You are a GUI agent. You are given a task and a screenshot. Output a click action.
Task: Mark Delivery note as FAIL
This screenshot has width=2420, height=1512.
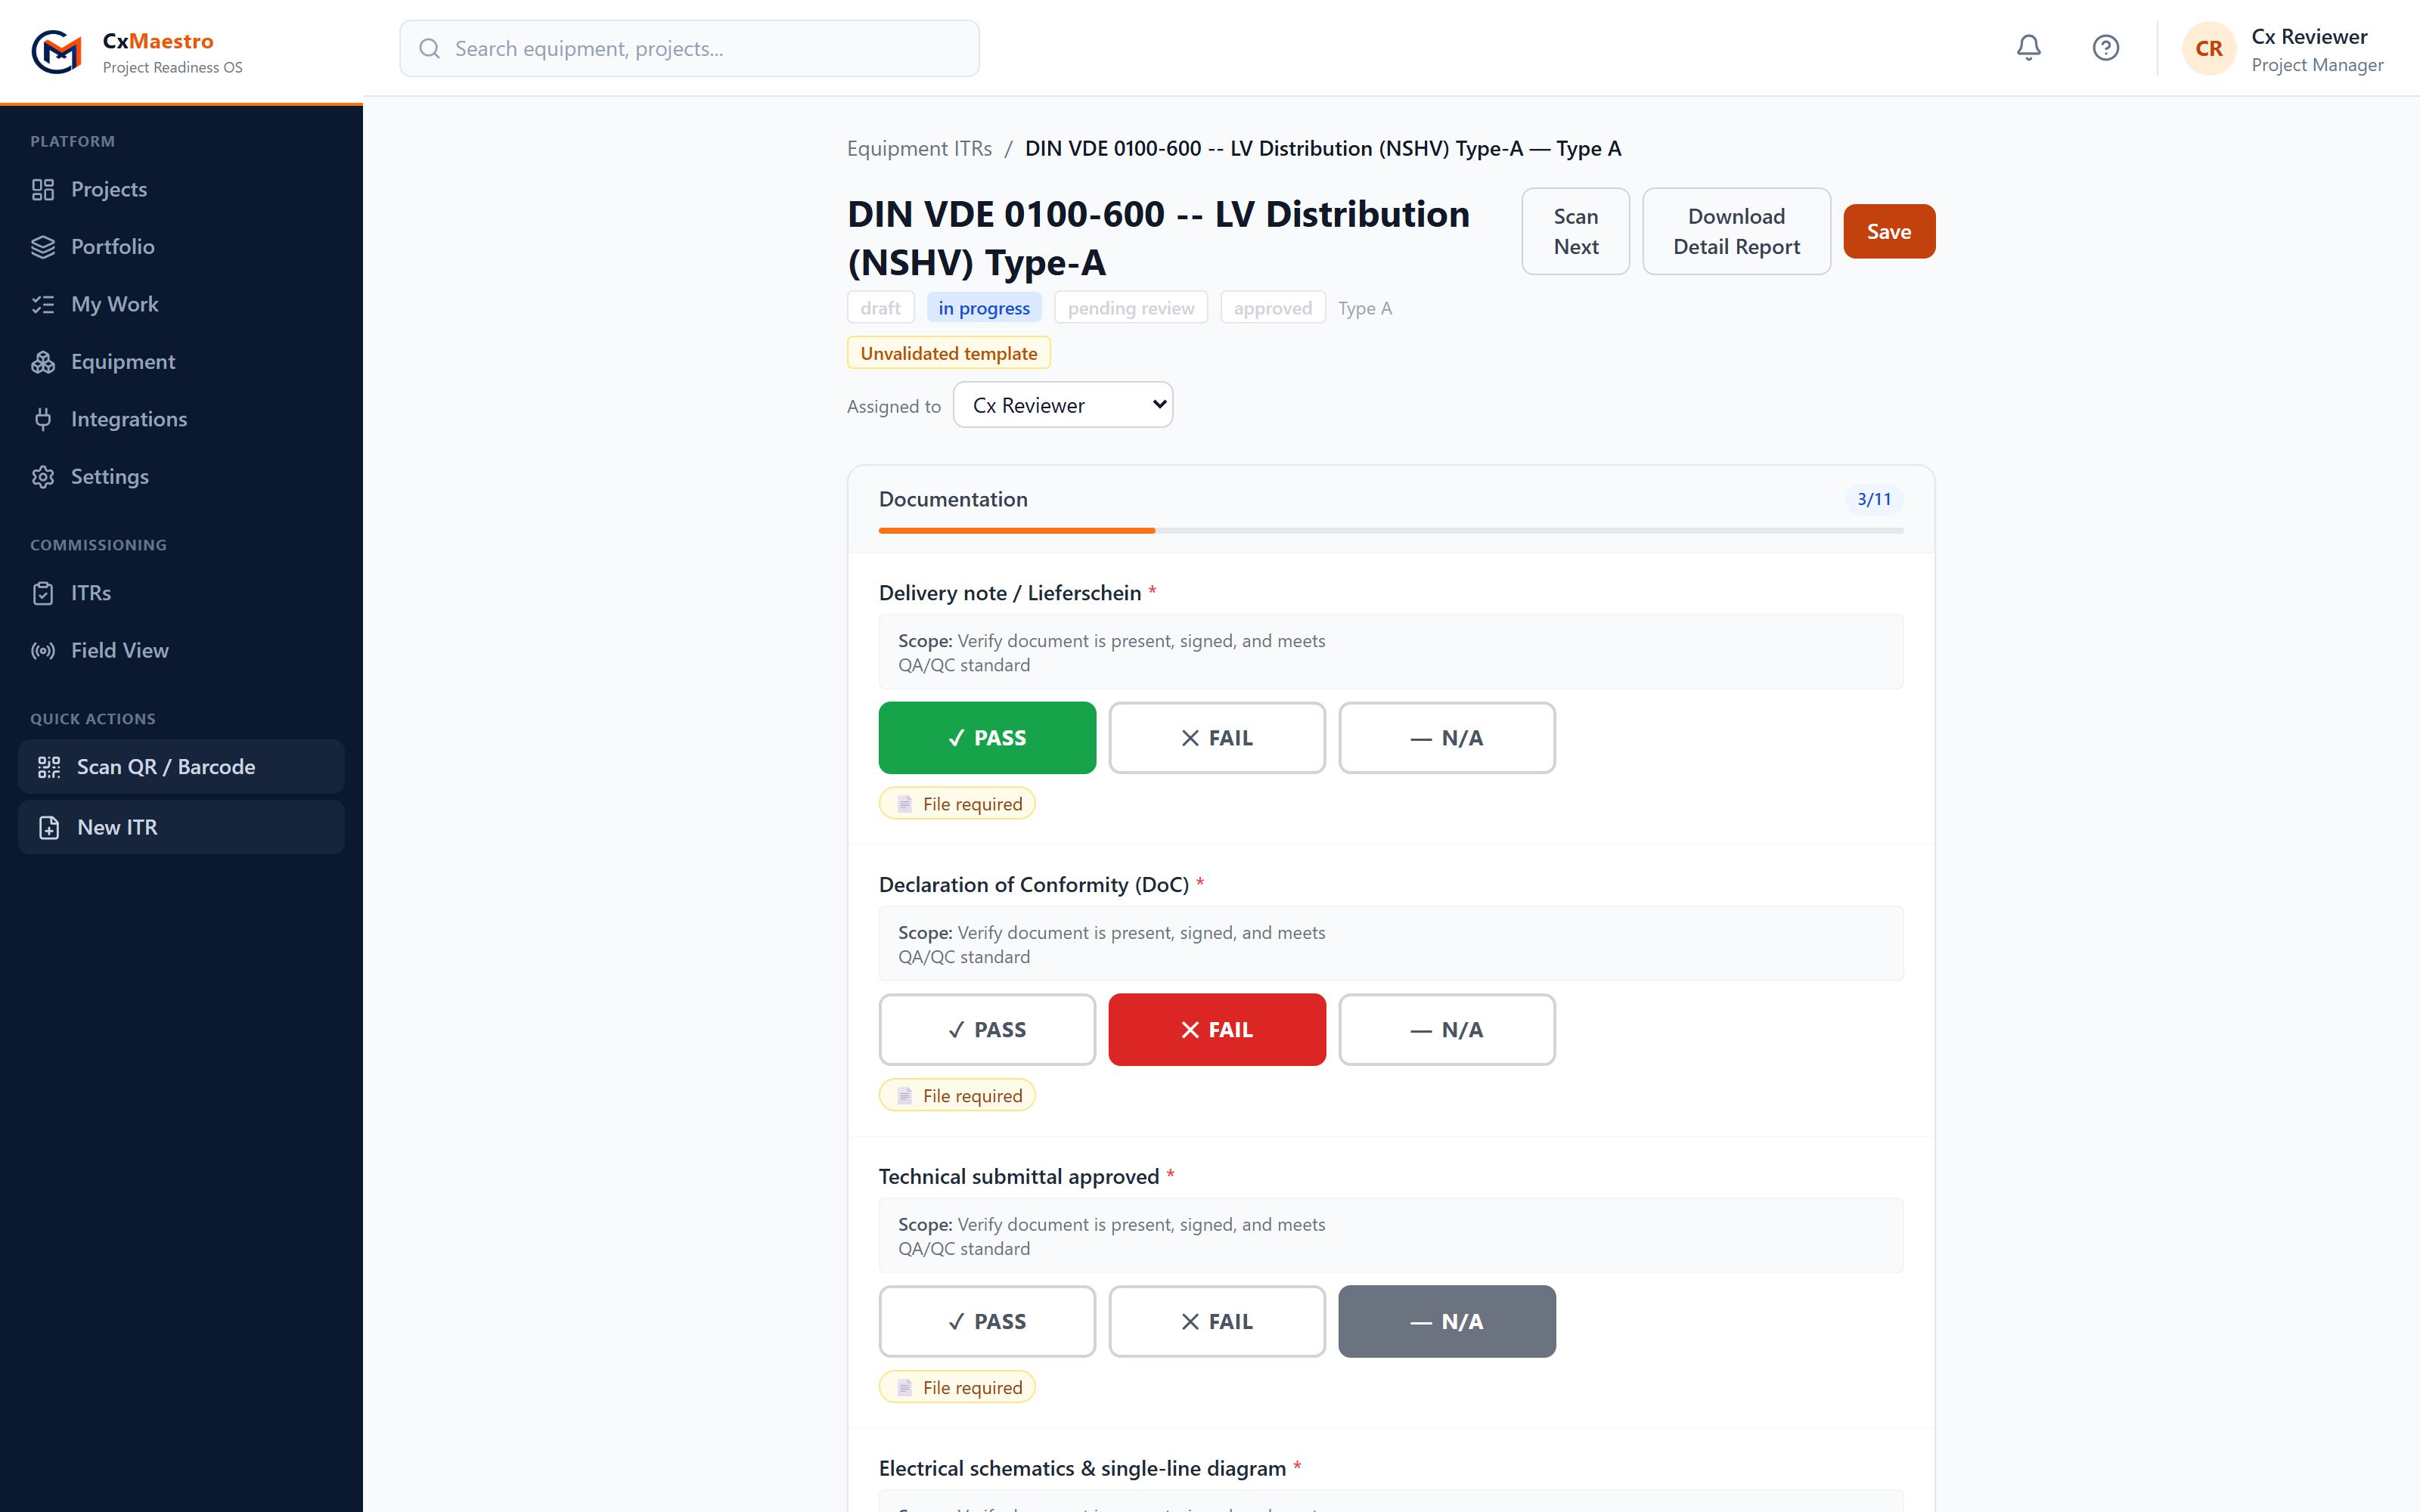[1217, 738]
